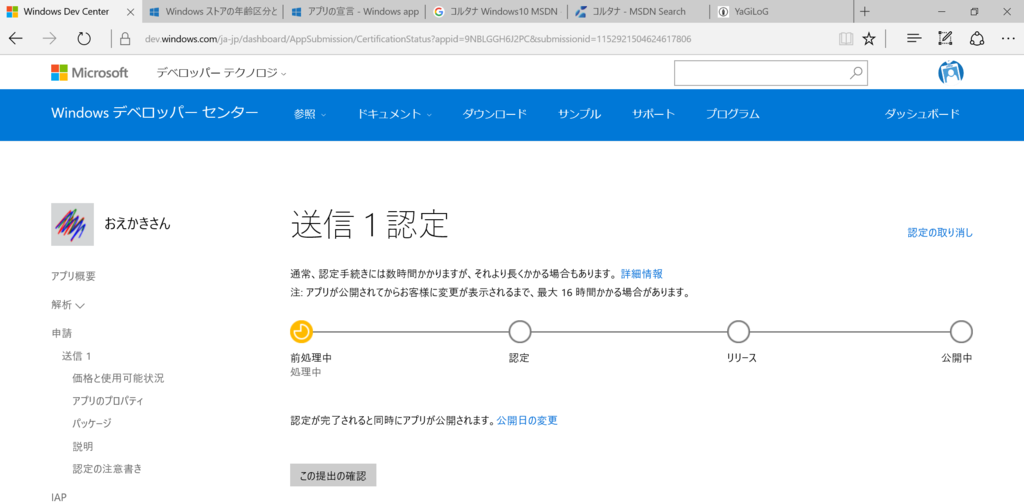Viewport: 1024px width, 503px height.
Task: Open reading view book icon
Action: (846, 39)
